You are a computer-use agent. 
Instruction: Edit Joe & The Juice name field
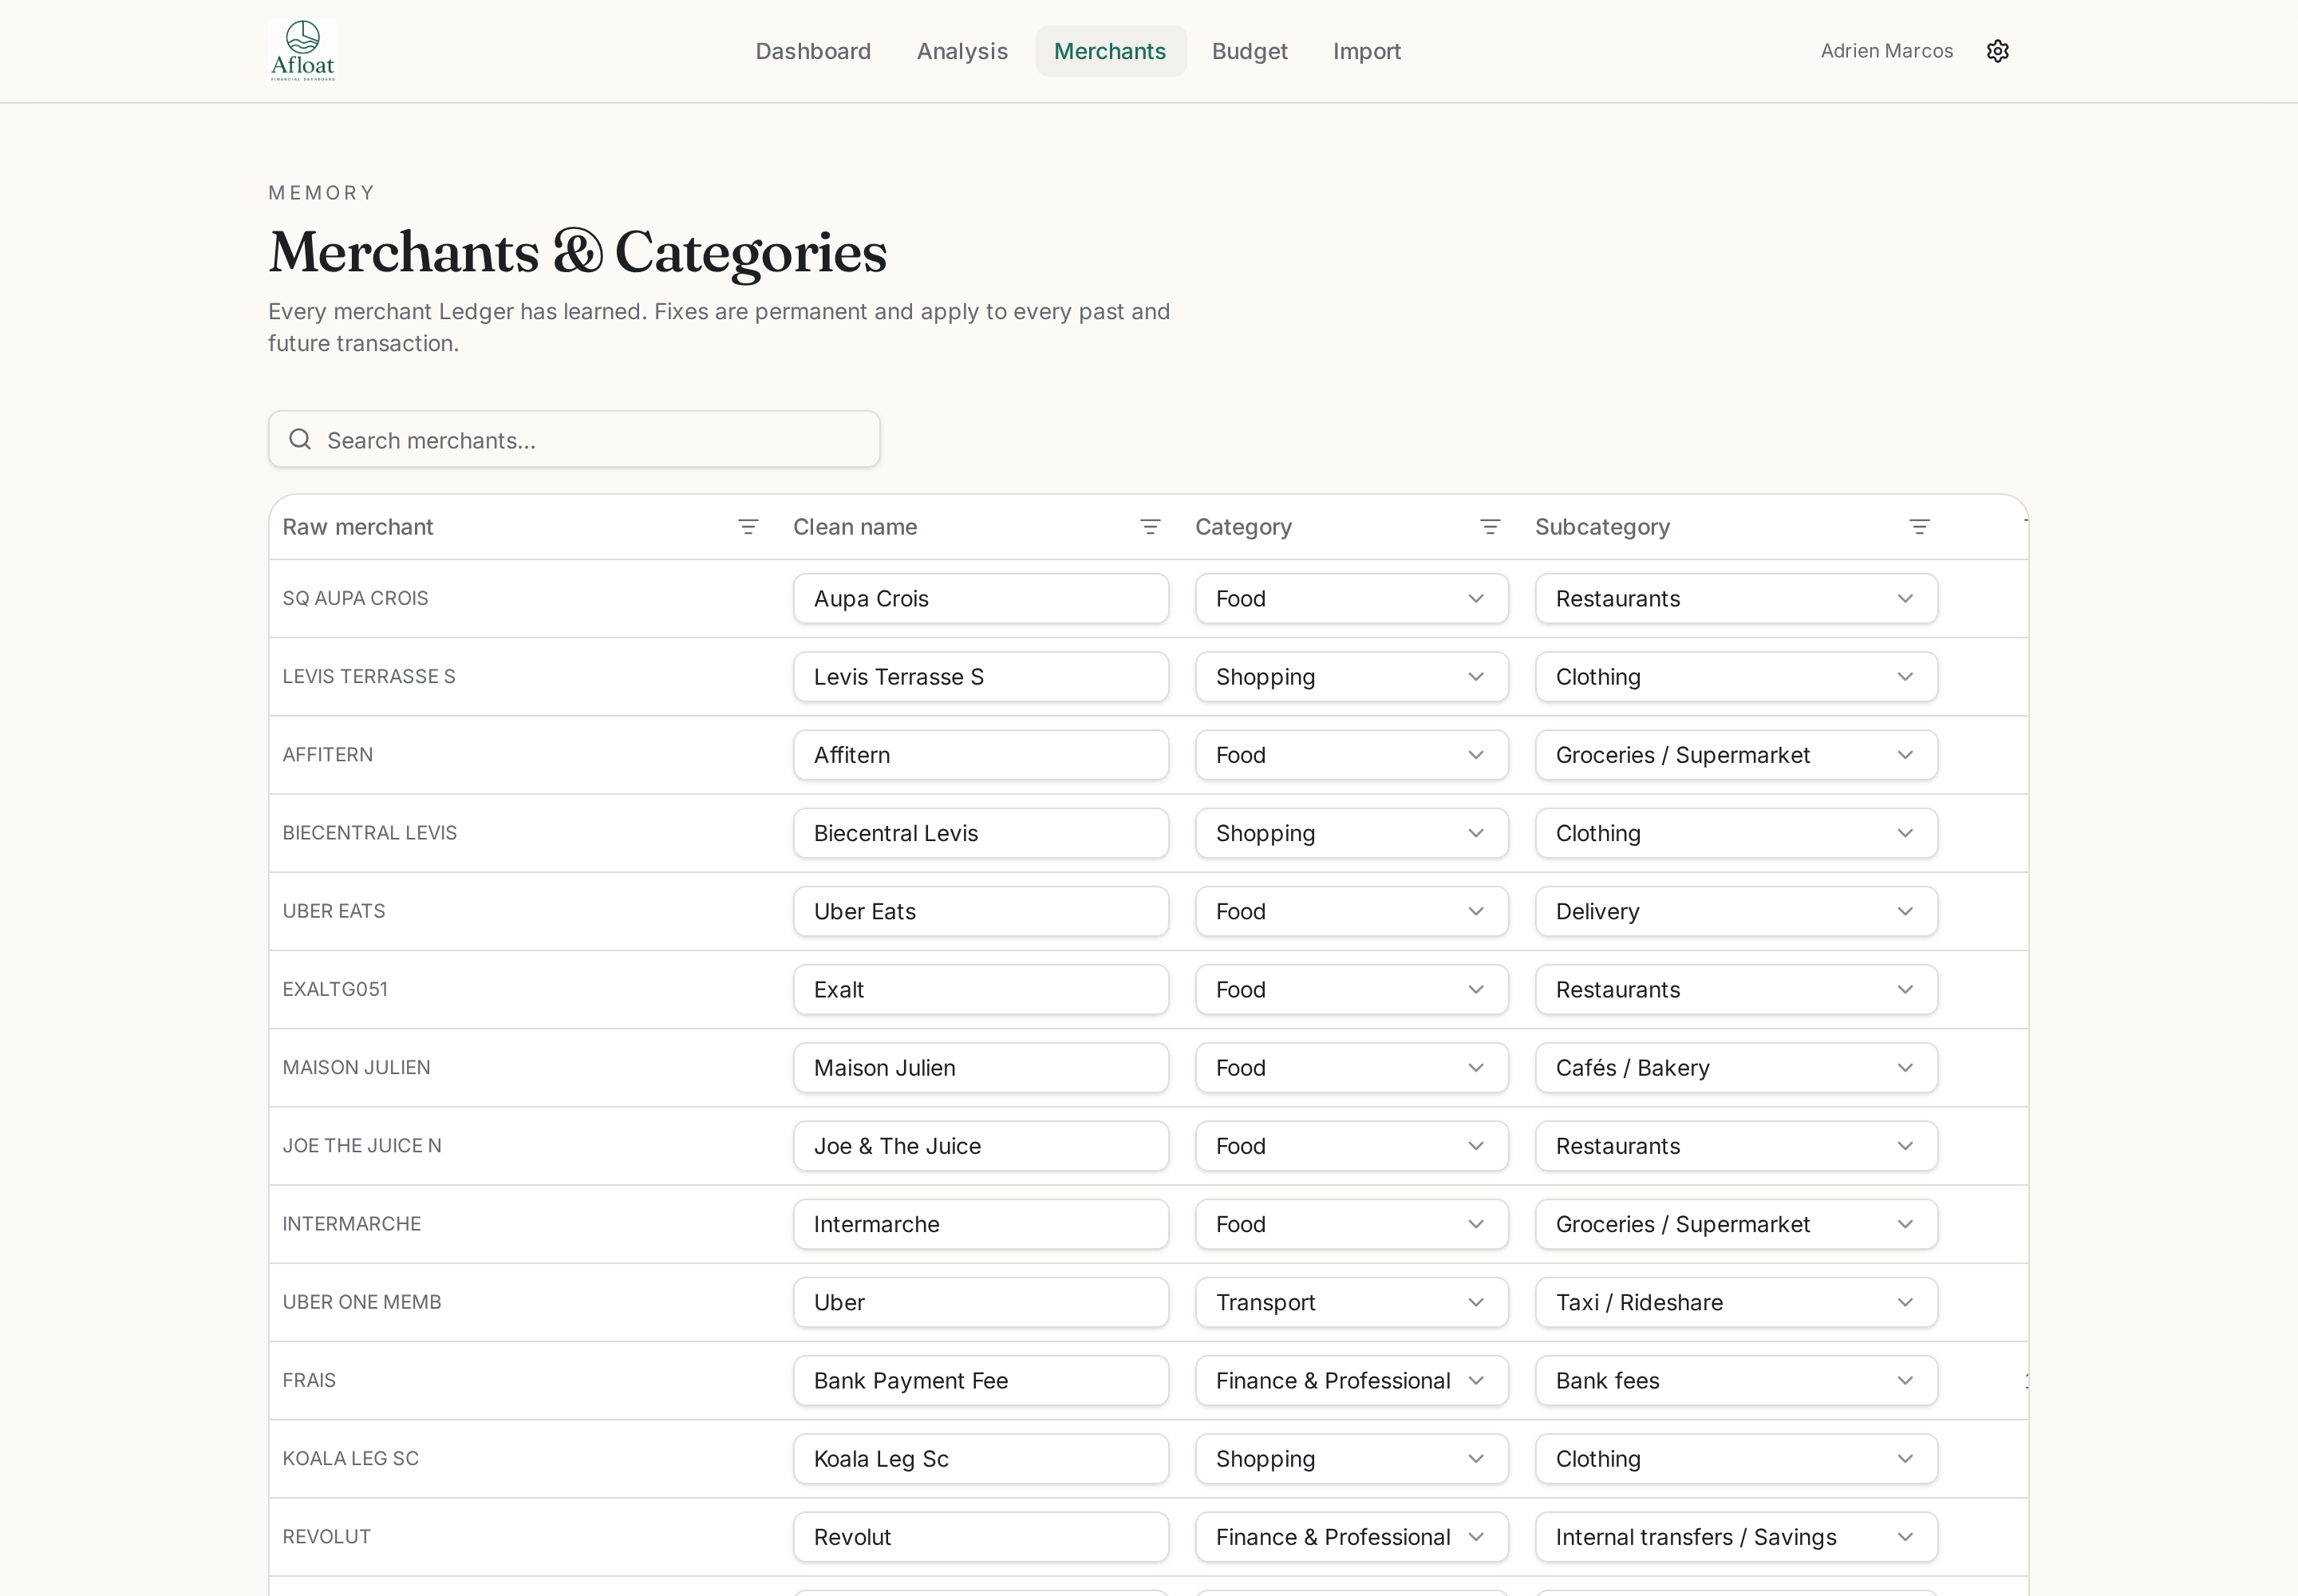[x=981, y=1146]
